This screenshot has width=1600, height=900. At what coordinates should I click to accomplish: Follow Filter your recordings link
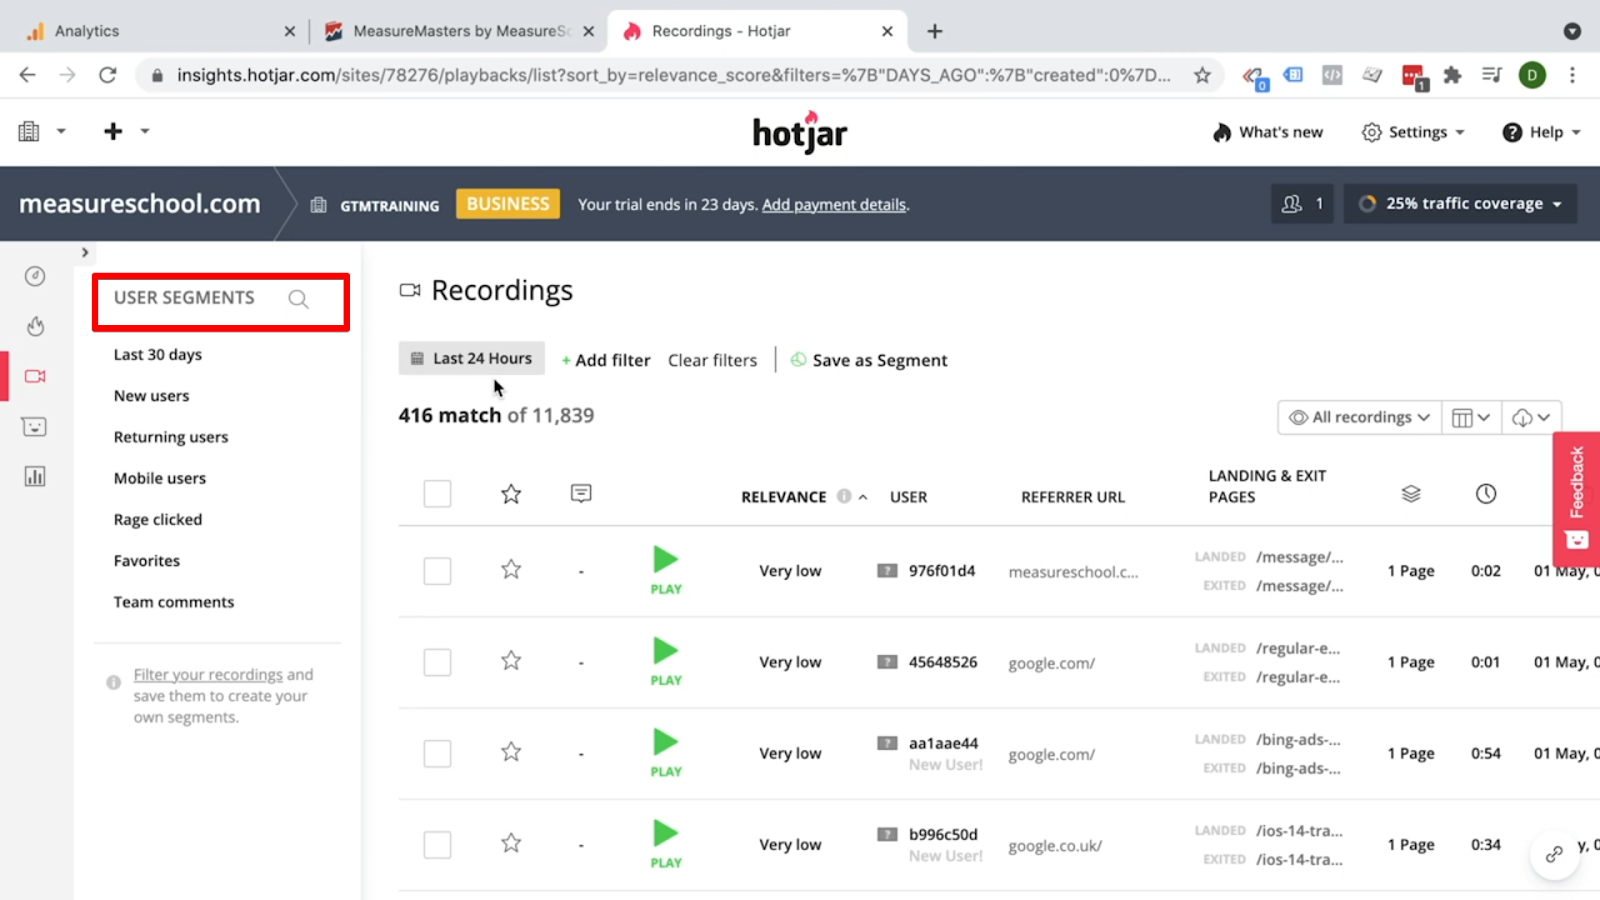click(208, 675)
